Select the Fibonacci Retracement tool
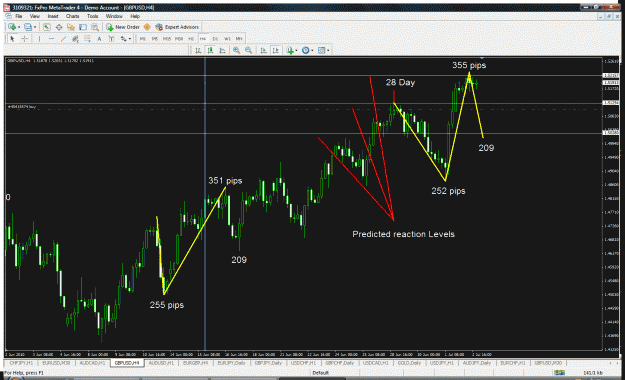The height and width of the screenshot is (380, 625). coord(87,39)
